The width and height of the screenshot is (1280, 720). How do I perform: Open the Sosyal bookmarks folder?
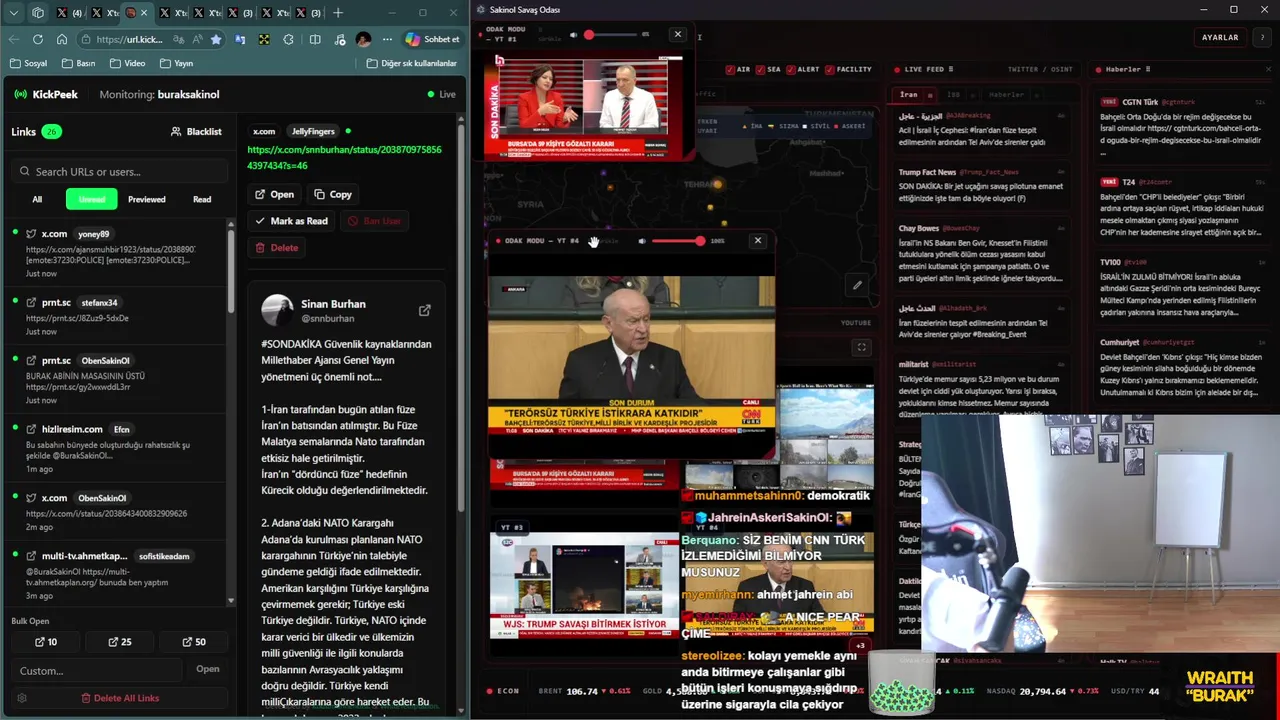point(28,63)
